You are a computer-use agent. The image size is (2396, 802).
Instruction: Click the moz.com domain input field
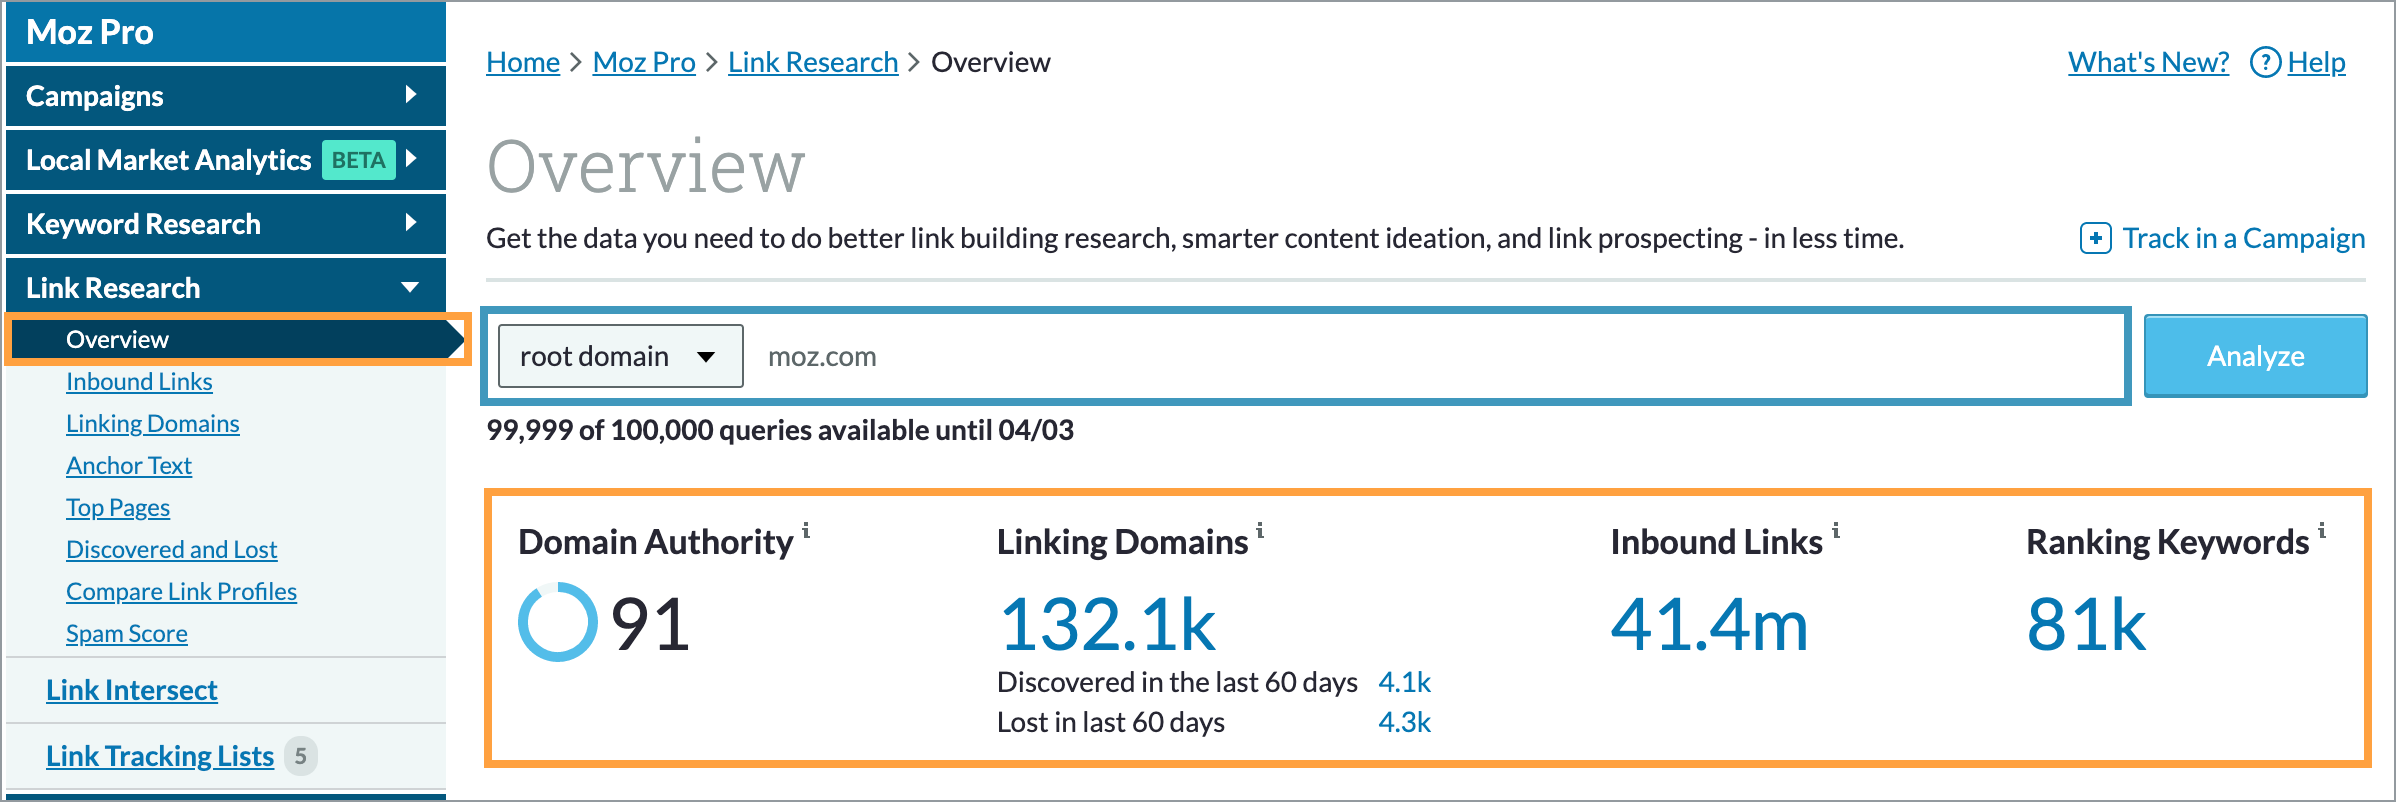pyautogui.click(x=1200, y=355)
